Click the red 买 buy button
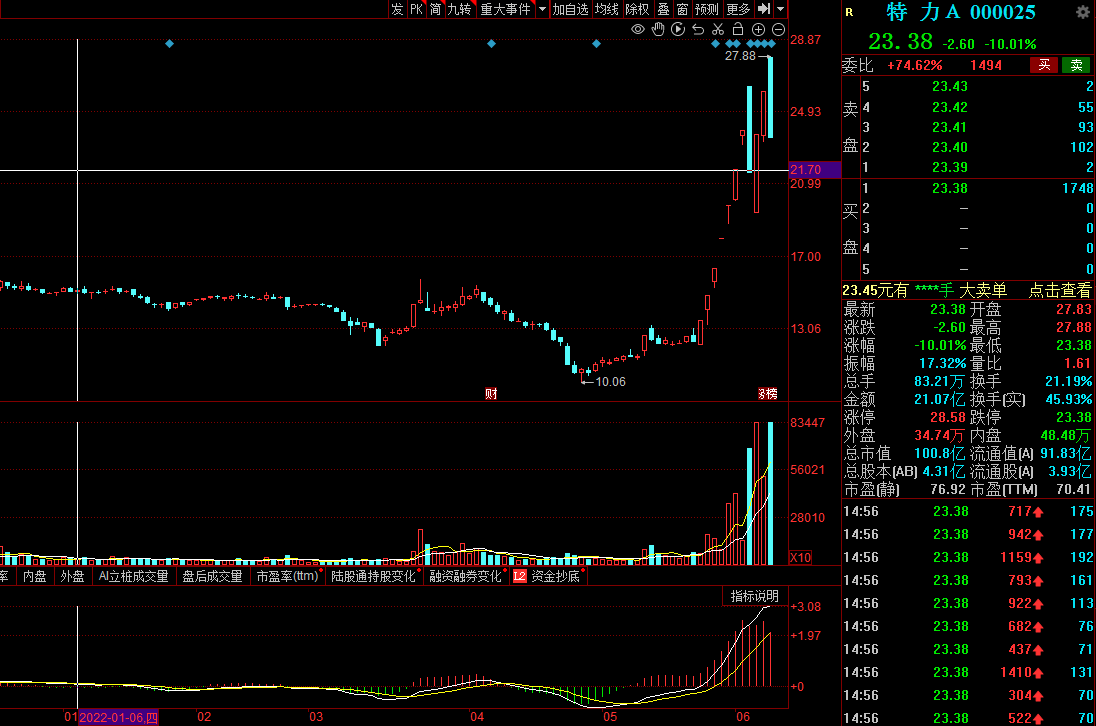The height and width of the screenshot is (726, 1096). coord(1044,65)
